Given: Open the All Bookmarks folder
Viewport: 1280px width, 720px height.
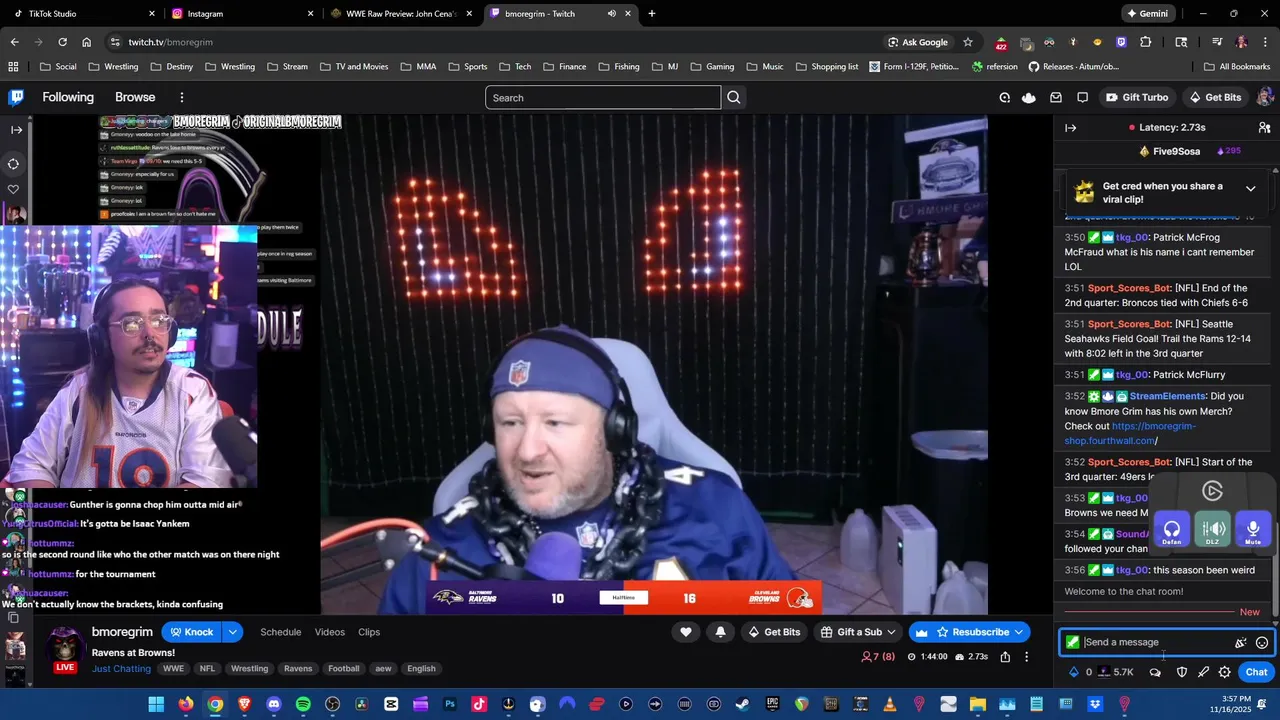Looking at the screenshot, I should (x=1237, y=67).
